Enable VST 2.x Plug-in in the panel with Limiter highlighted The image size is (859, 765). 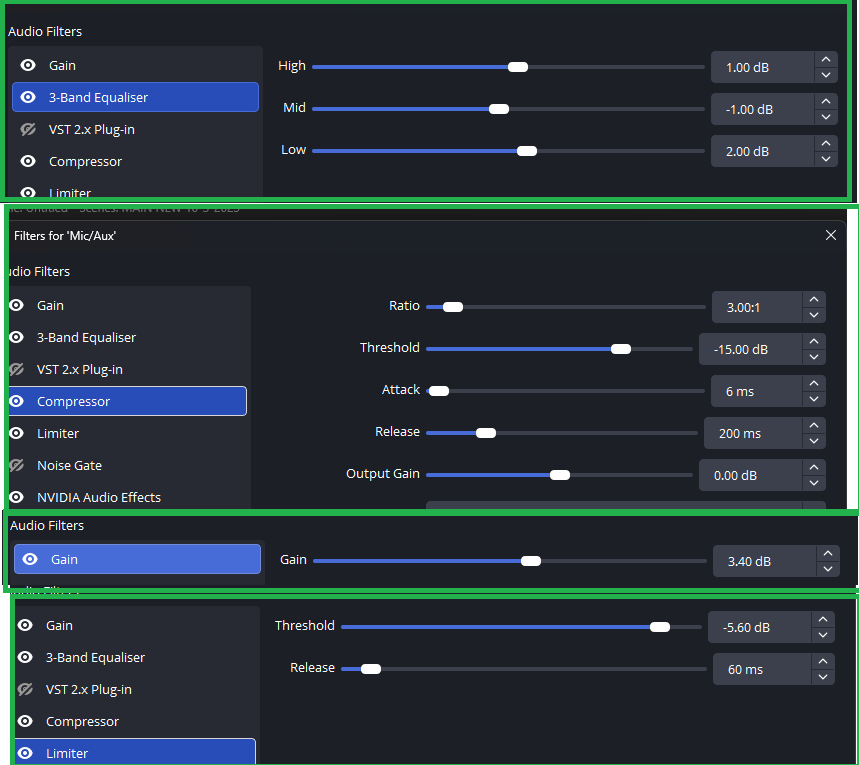pos(25,689)
